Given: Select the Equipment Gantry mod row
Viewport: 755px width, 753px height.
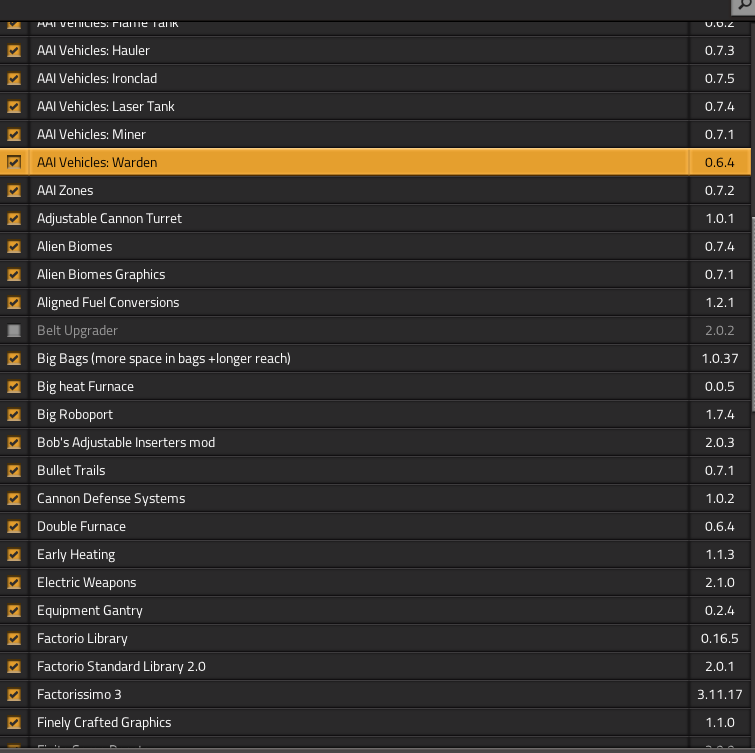Looking at the screenshot, I should (90, 610).
